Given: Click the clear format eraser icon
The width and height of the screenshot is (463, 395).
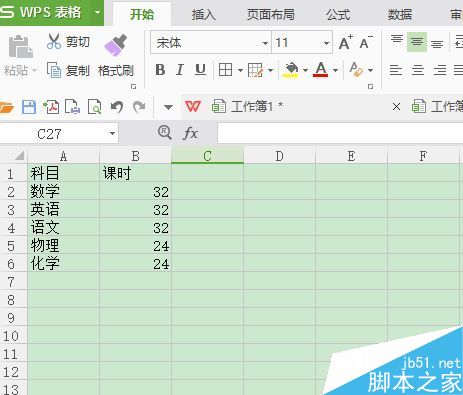Looking at the screenshot, I should coord(356,70).
